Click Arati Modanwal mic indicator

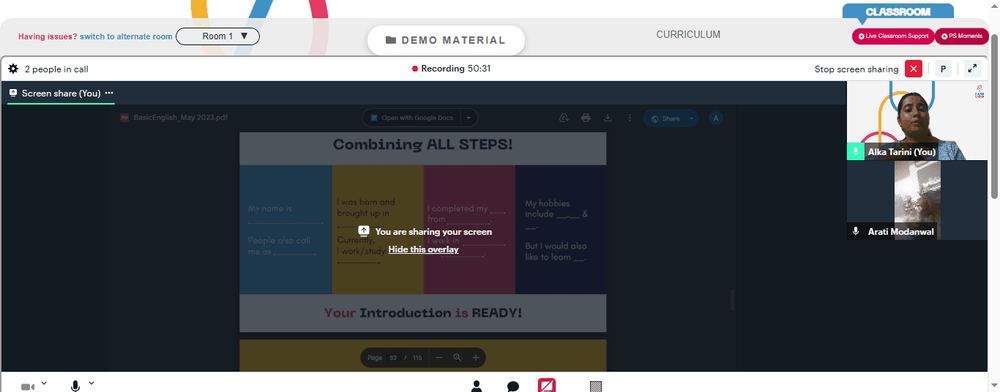(x=855, y=231)
